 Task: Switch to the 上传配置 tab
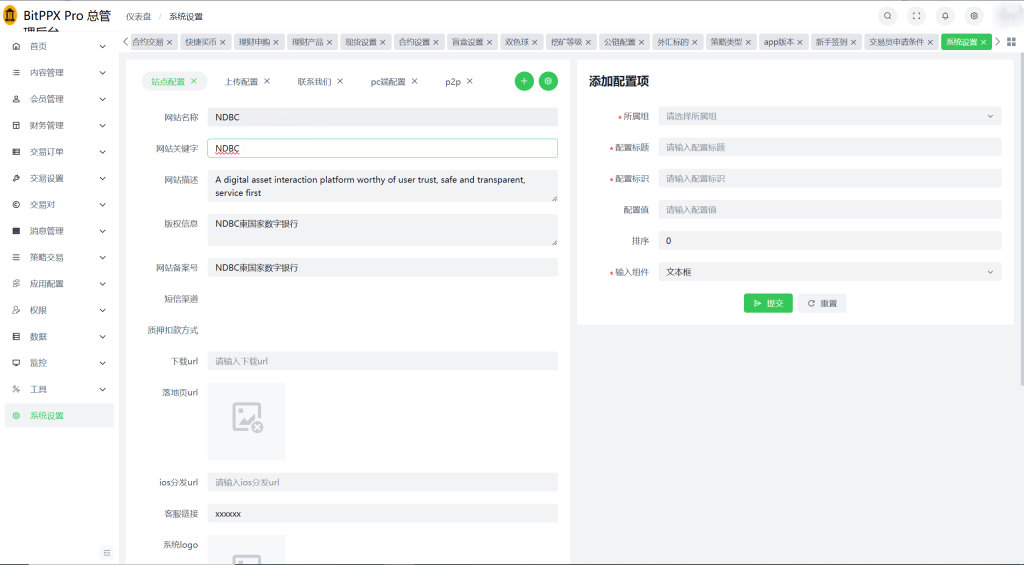point(241,82)
